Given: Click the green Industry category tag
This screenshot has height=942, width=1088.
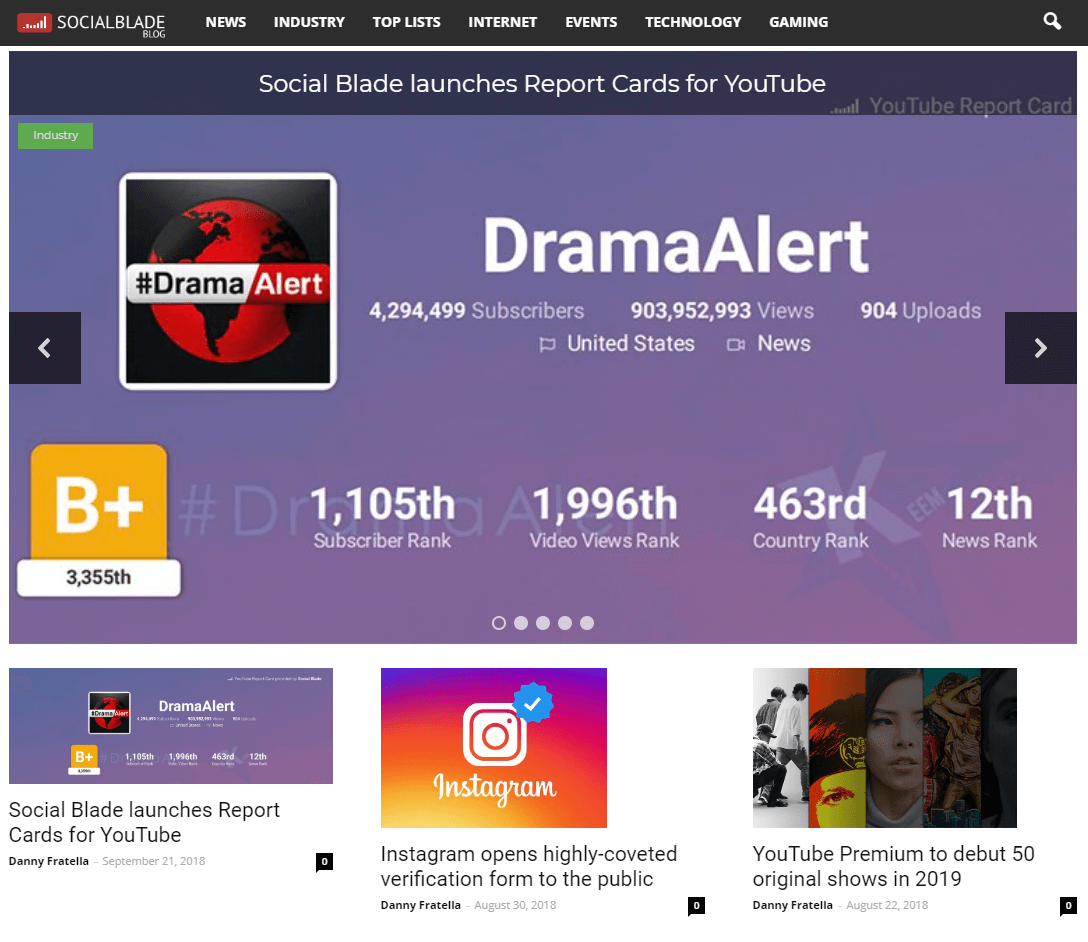Looking at the screenshot, I should (x=55, y=135).
